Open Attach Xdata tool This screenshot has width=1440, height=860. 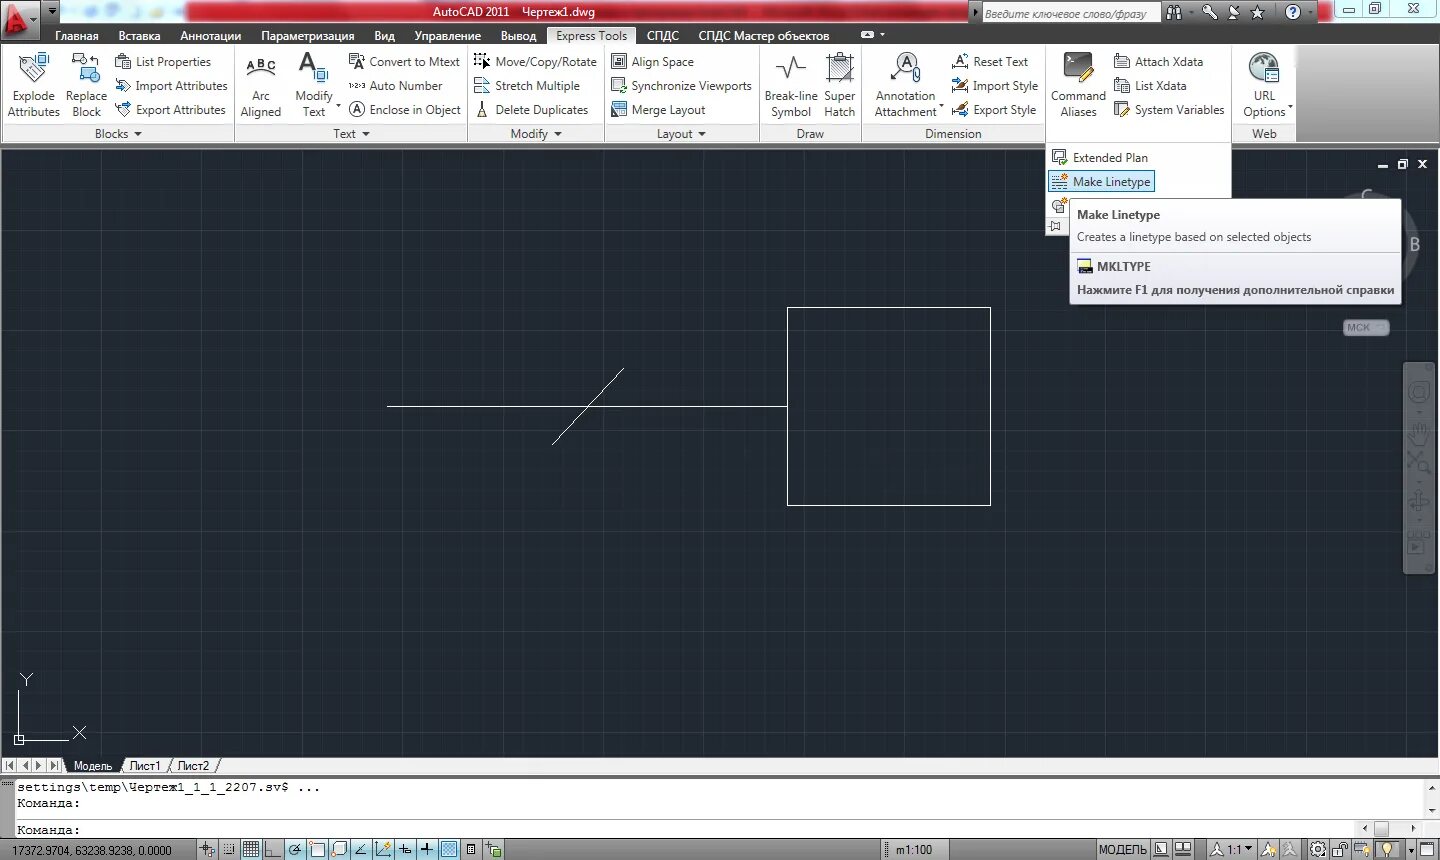[1158, 61]
